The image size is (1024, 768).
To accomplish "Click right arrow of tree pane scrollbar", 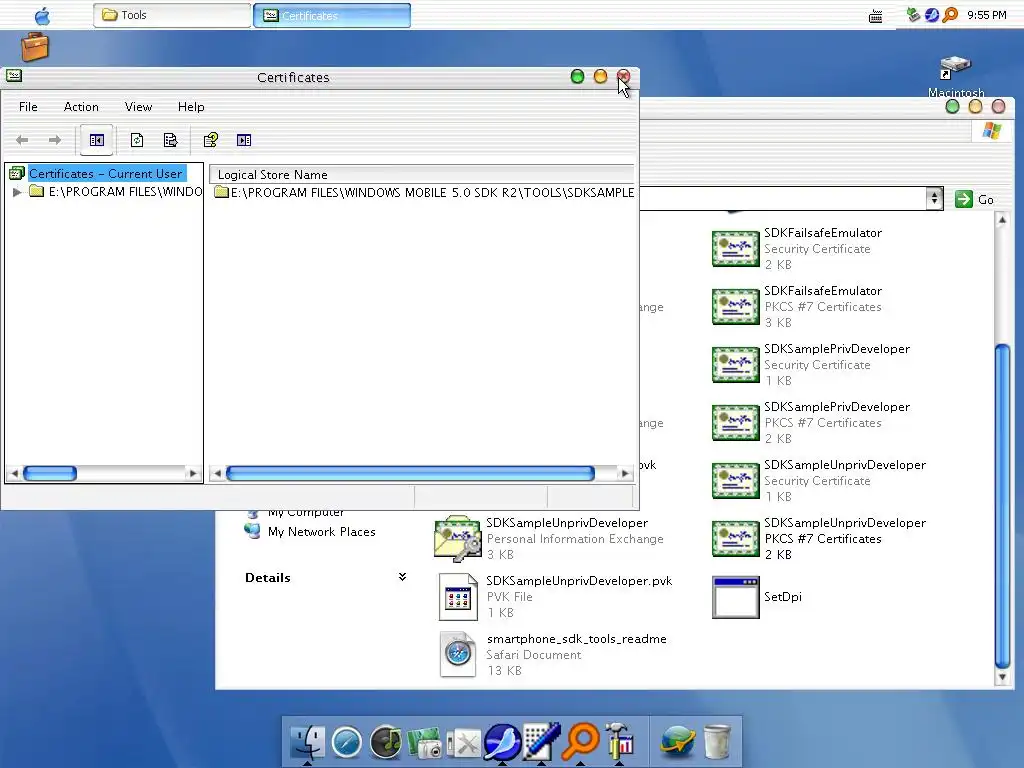I will [193, 473].
